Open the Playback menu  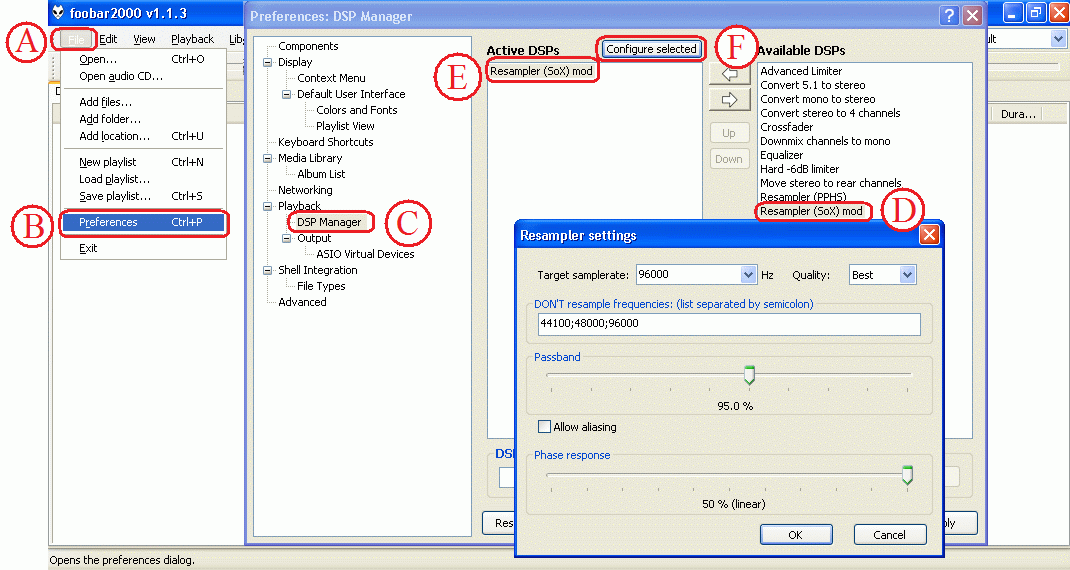192,40
